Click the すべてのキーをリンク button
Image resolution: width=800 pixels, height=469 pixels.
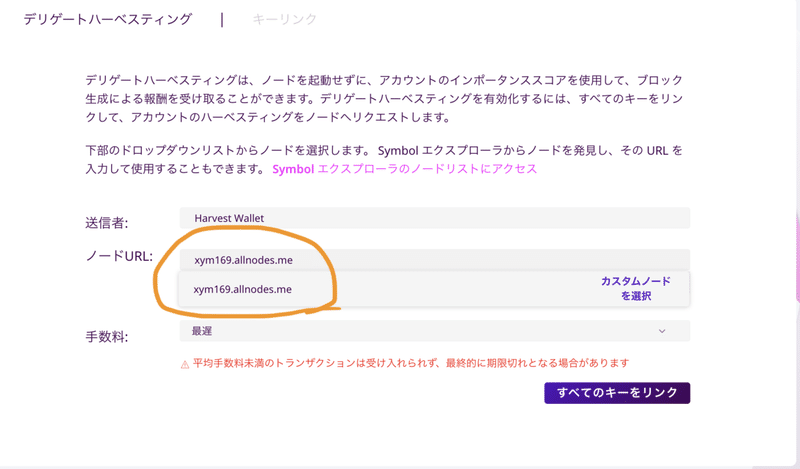[617, 393]
